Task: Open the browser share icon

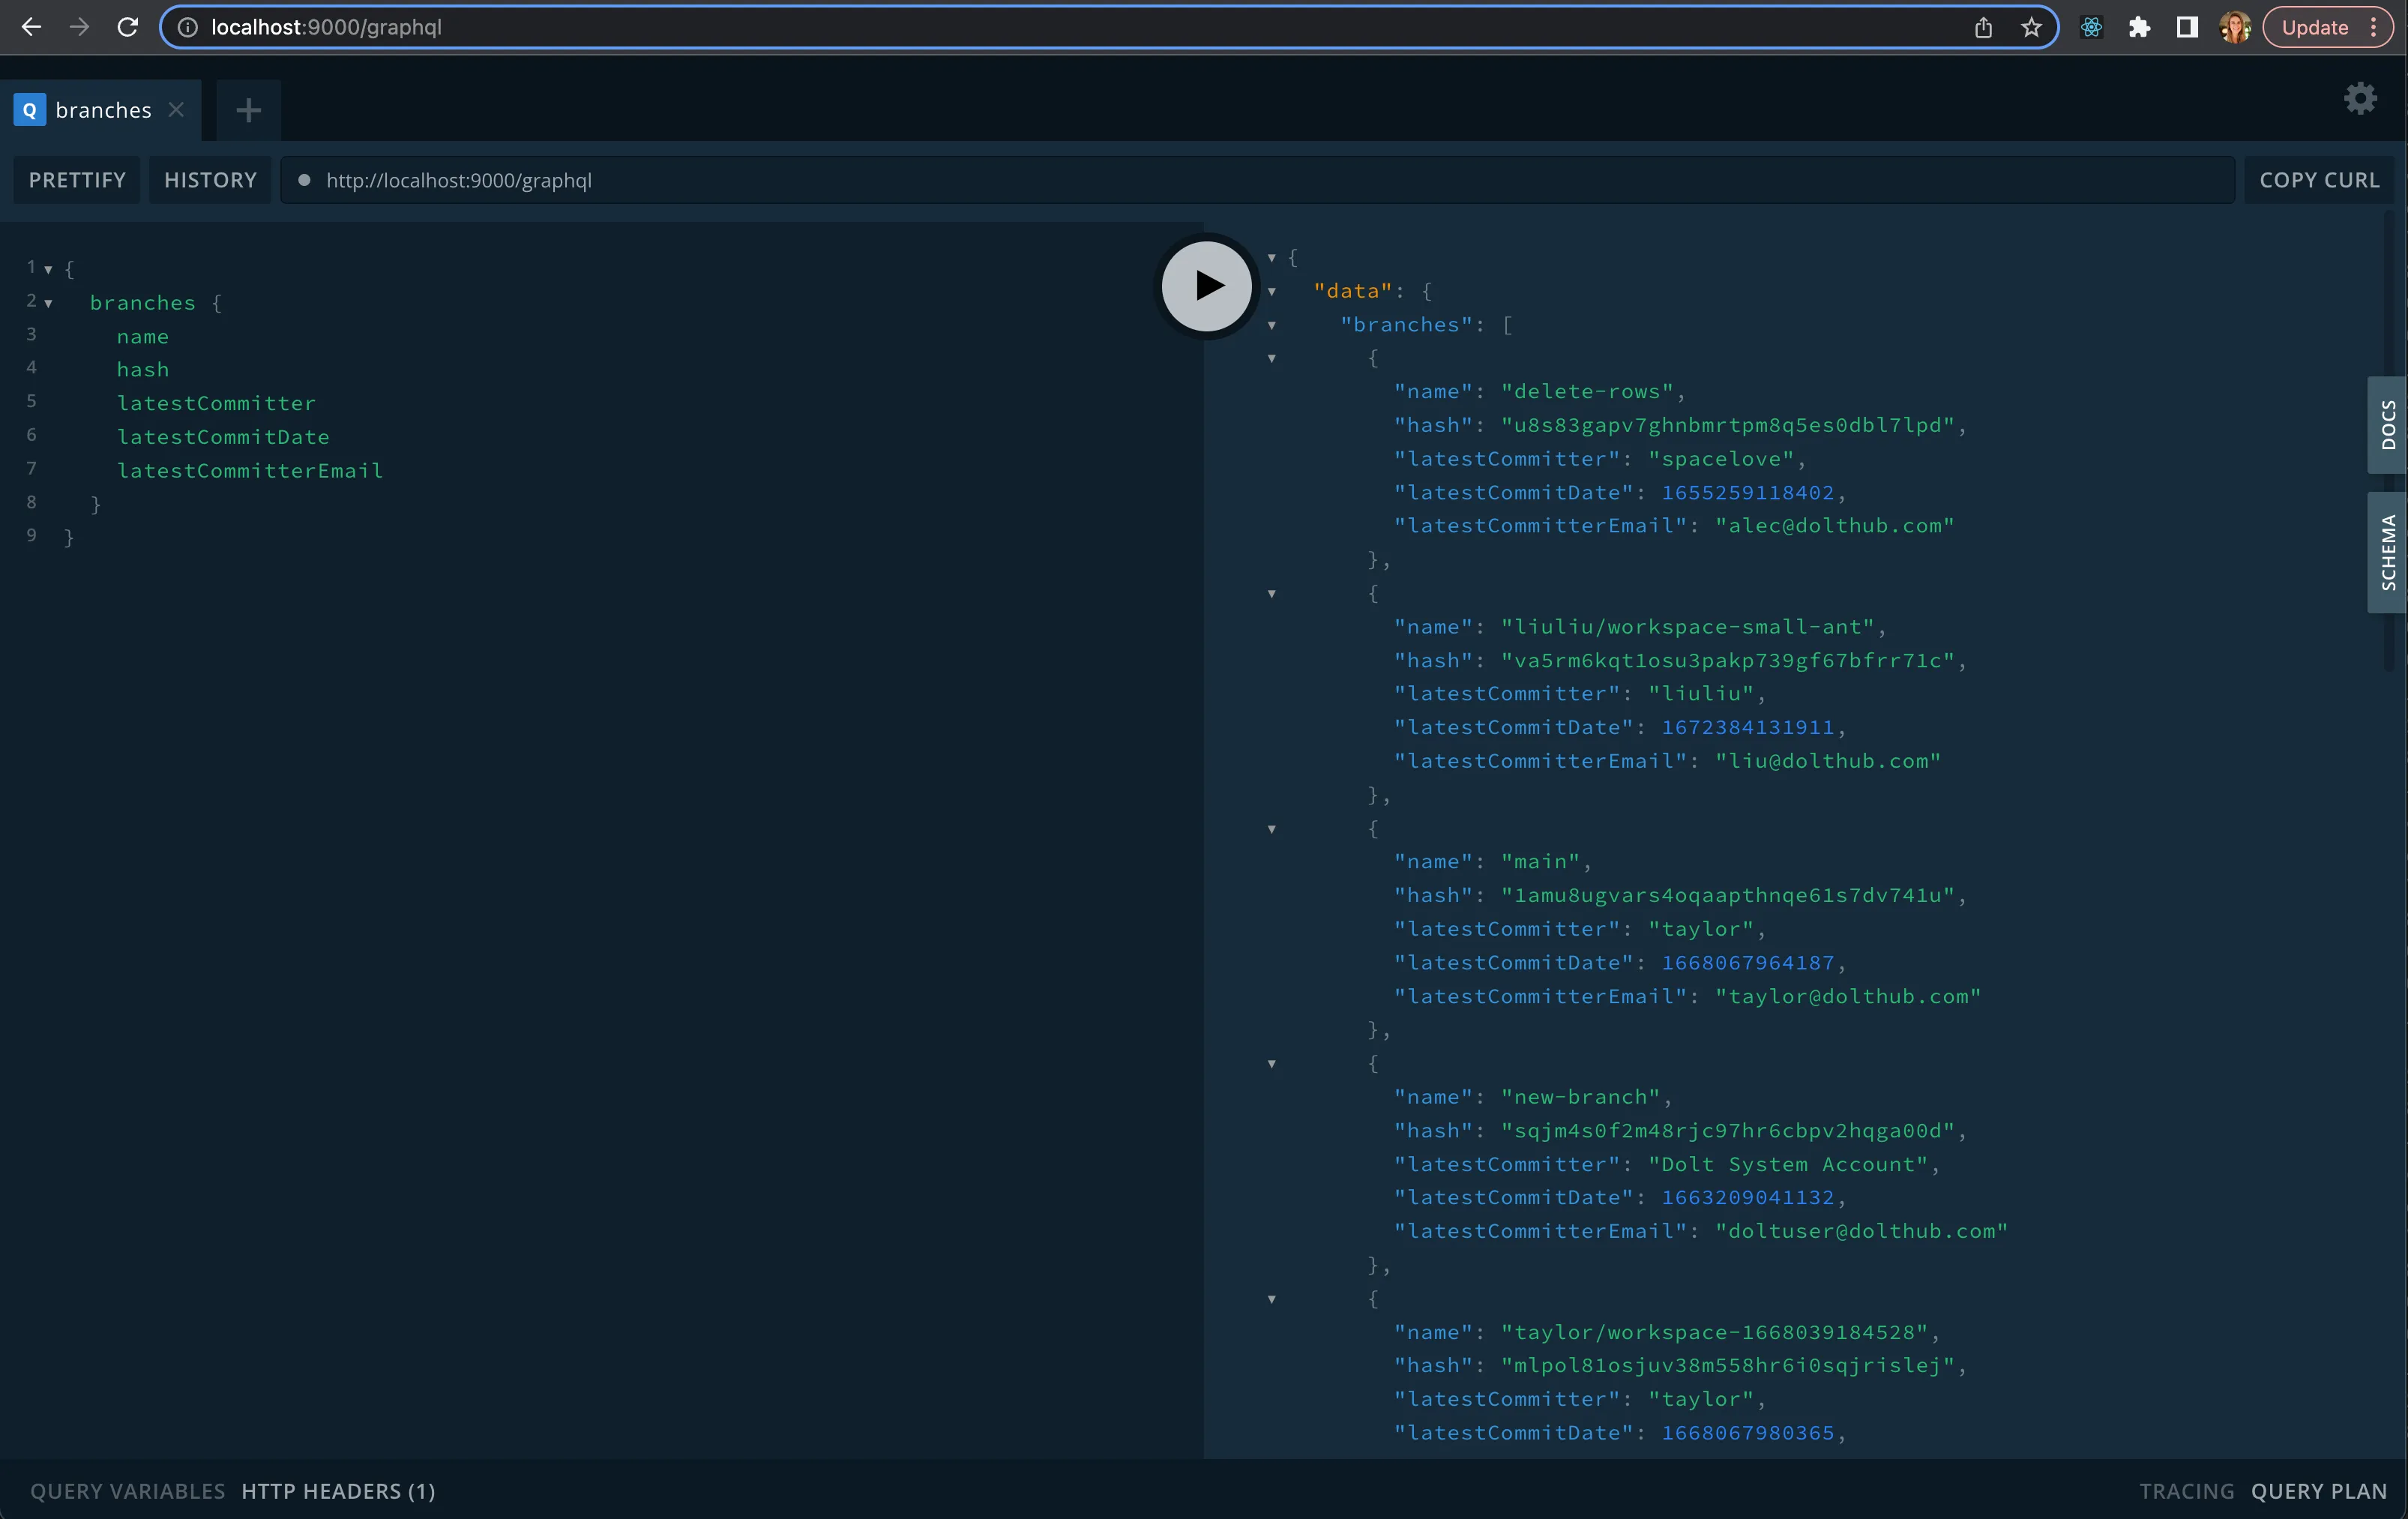Action: 1984,27
